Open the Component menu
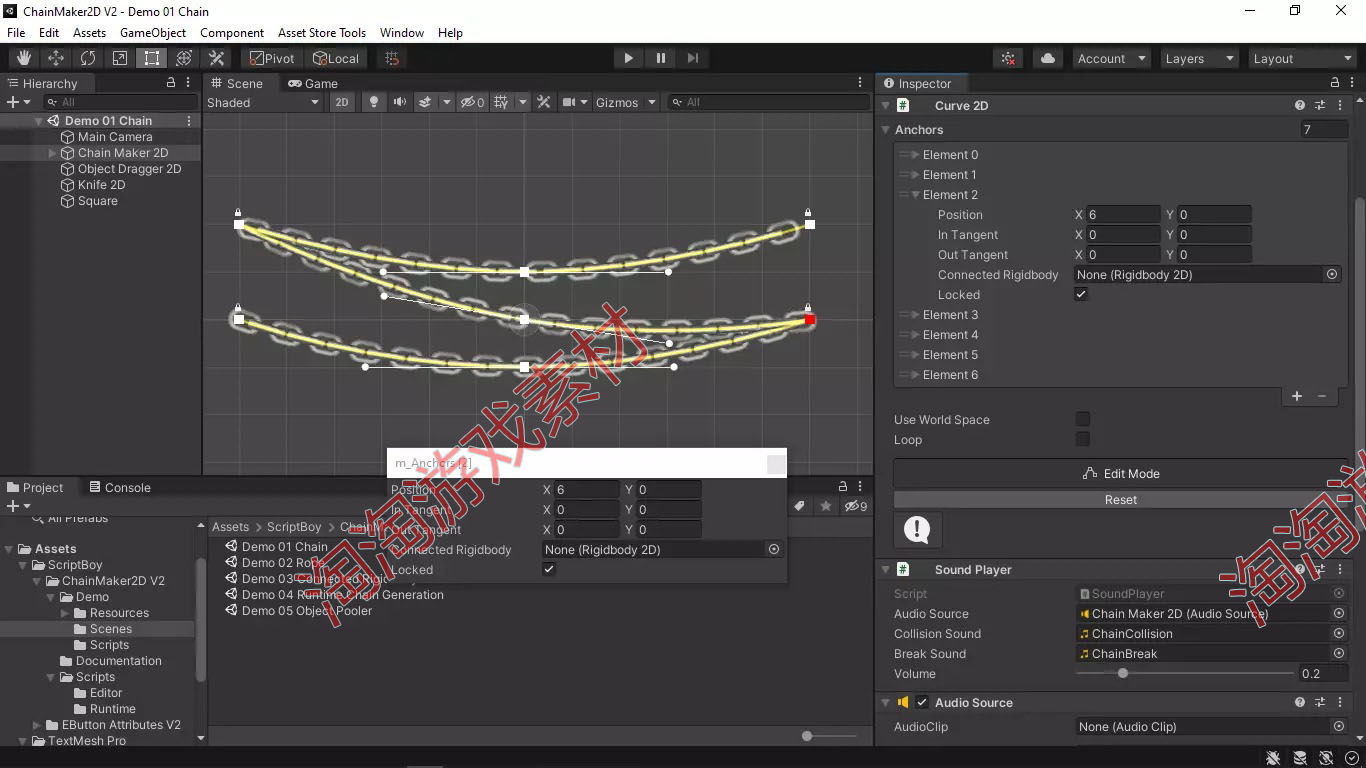This screenshot has height=768, width=1366. pos(232,32)
